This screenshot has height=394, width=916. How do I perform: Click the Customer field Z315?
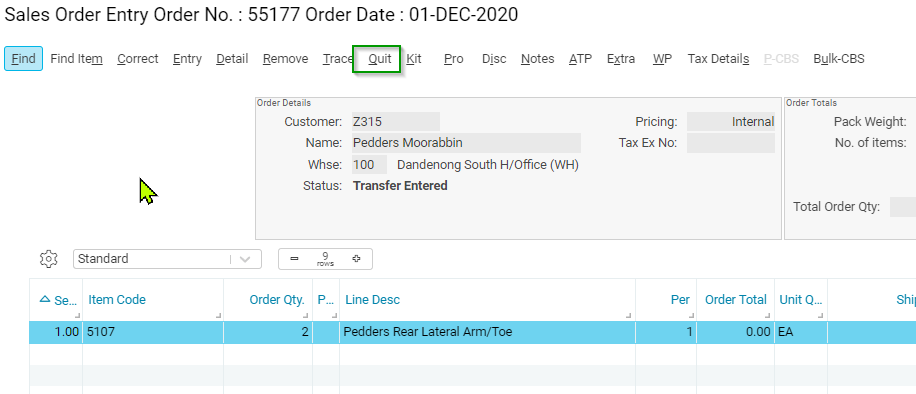pyautogui.click(x=396, y=122)
